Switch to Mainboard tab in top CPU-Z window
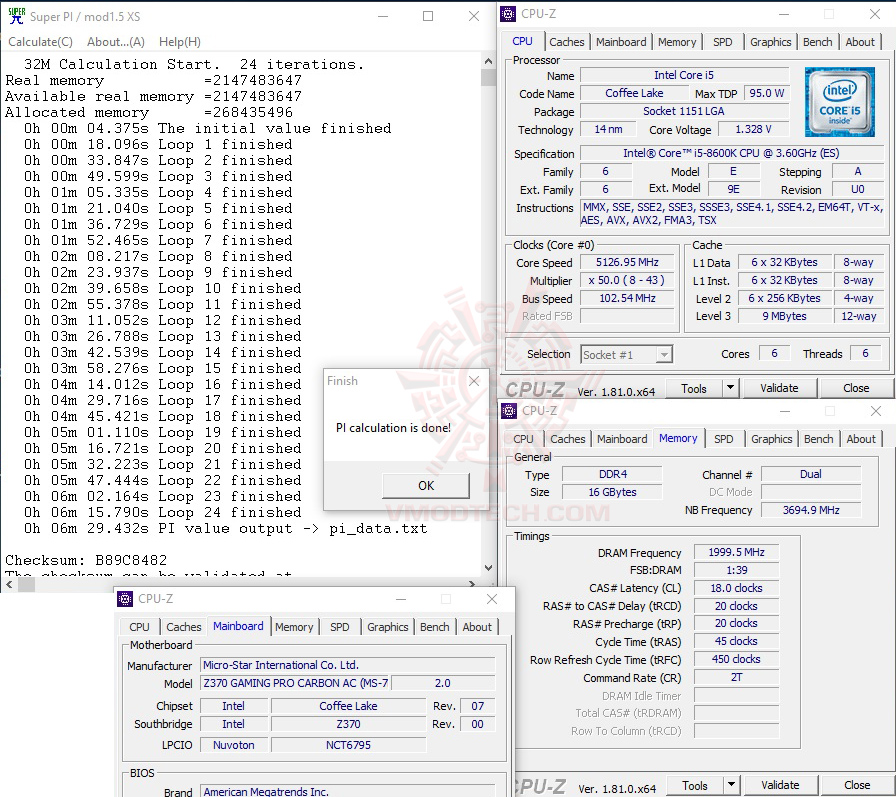Screen dimensions: 896x797 [621, 42]
